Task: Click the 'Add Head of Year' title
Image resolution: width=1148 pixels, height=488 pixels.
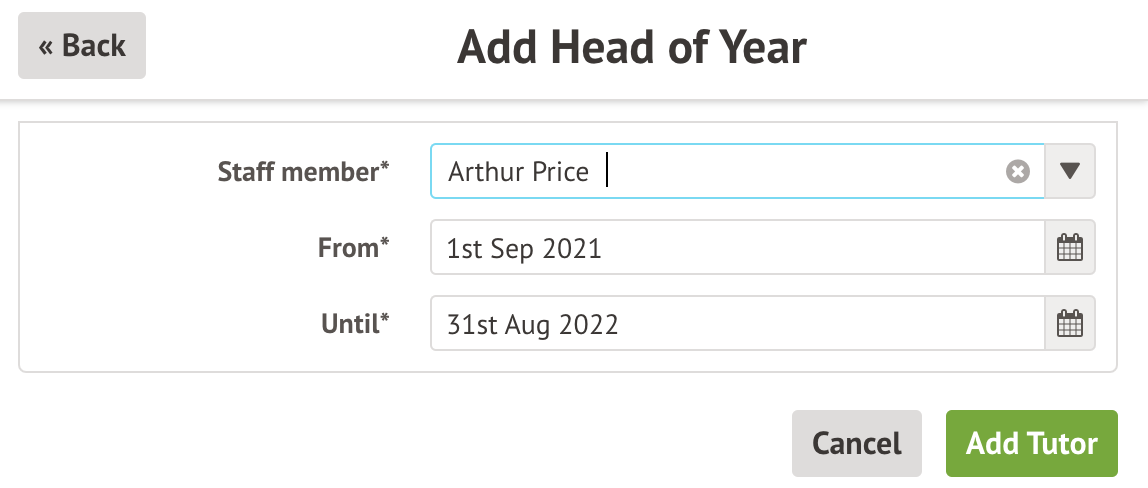Action: point(631,47)
